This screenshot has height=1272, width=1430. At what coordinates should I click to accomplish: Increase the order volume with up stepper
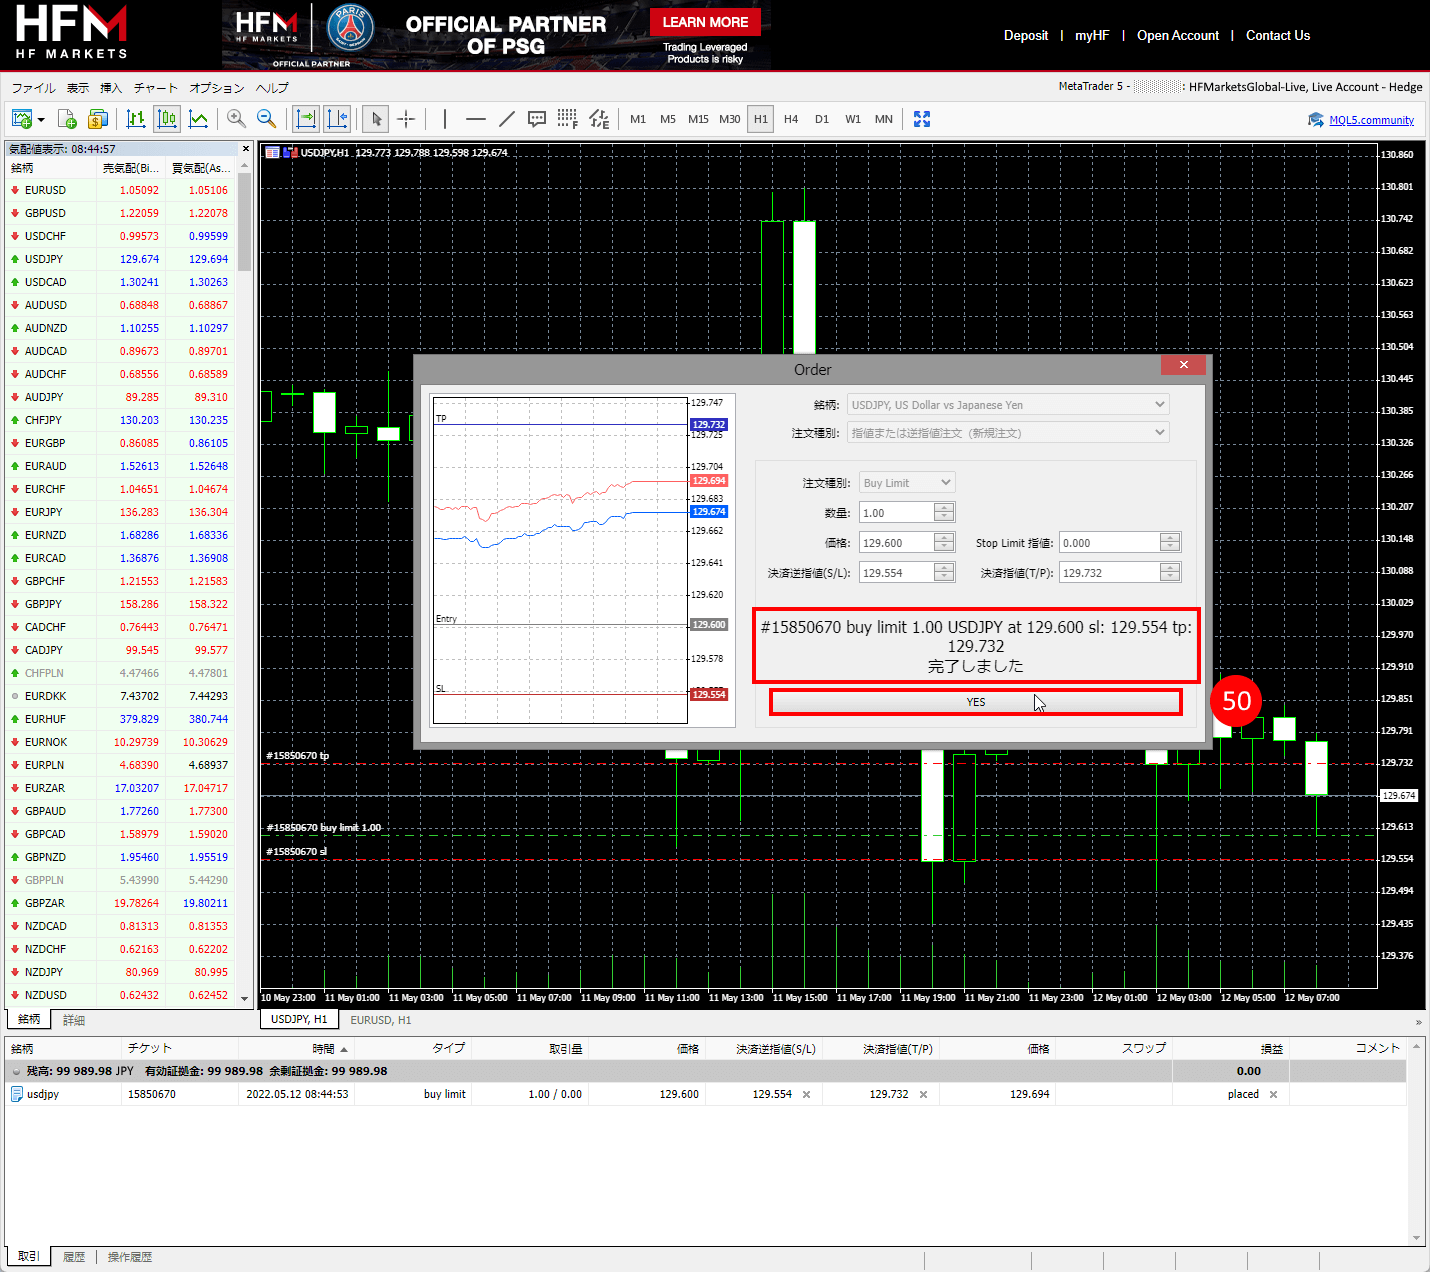point(944,508)
